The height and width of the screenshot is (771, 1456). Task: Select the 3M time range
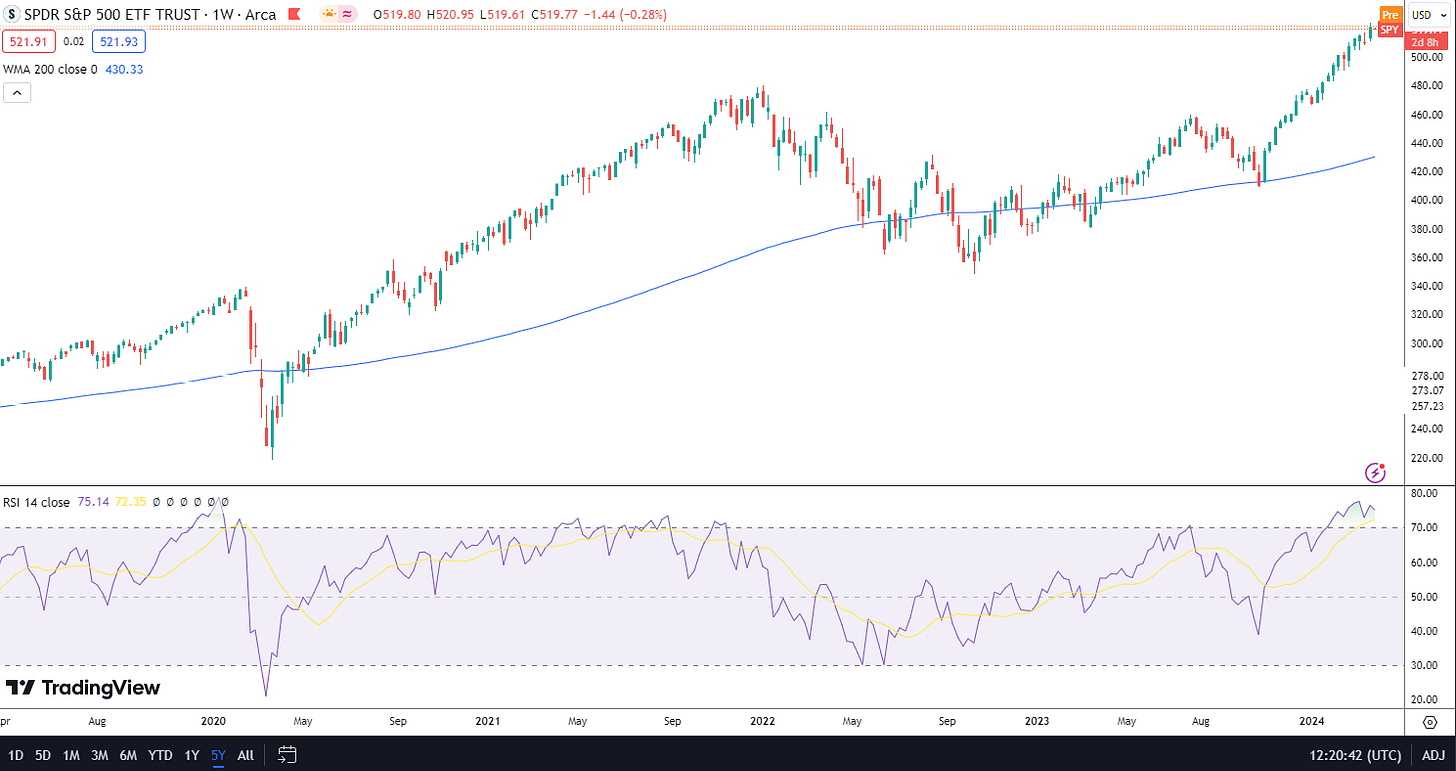(x=99, y=755)
